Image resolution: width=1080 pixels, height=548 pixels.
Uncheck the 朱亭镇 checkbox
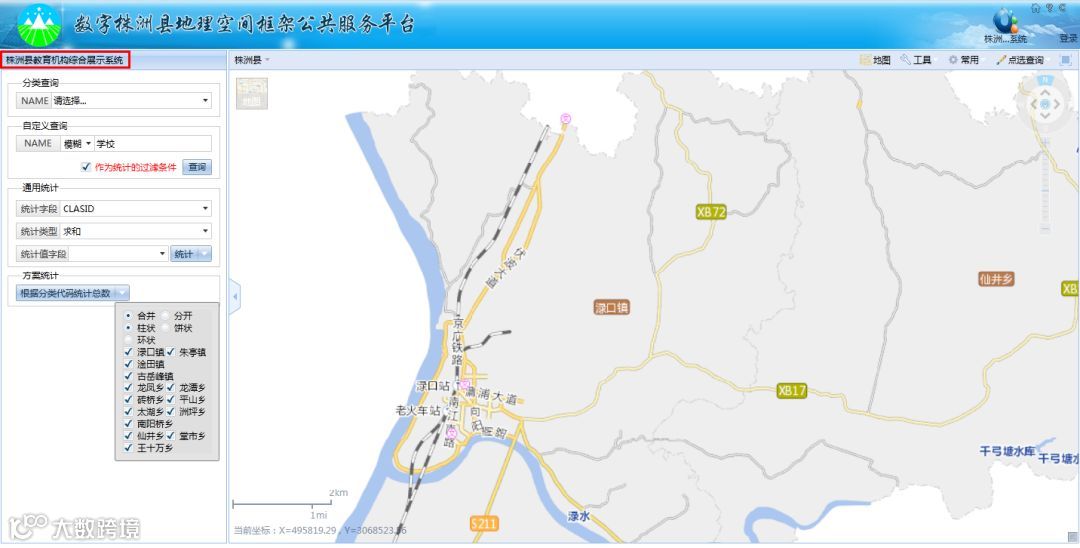point(171,352)
